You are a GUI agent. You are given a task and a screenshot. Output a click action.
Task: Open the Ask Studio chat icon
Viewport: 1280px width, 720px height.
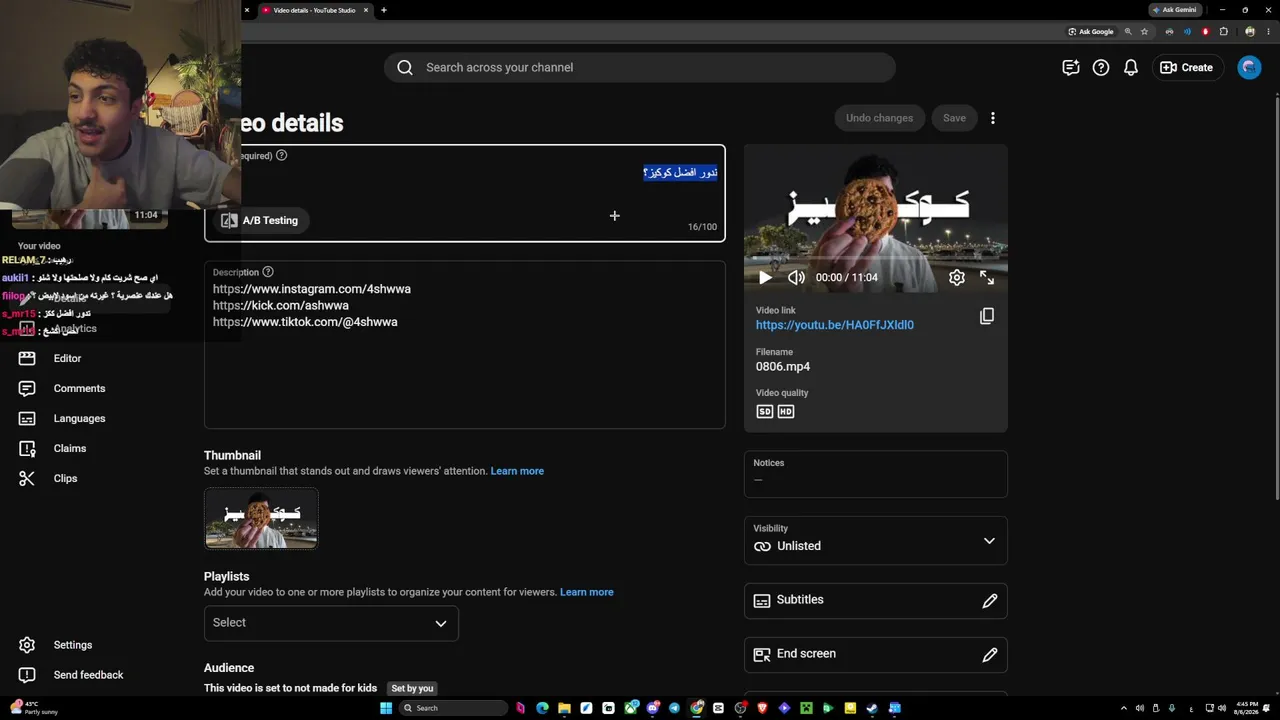point(1071,68)
